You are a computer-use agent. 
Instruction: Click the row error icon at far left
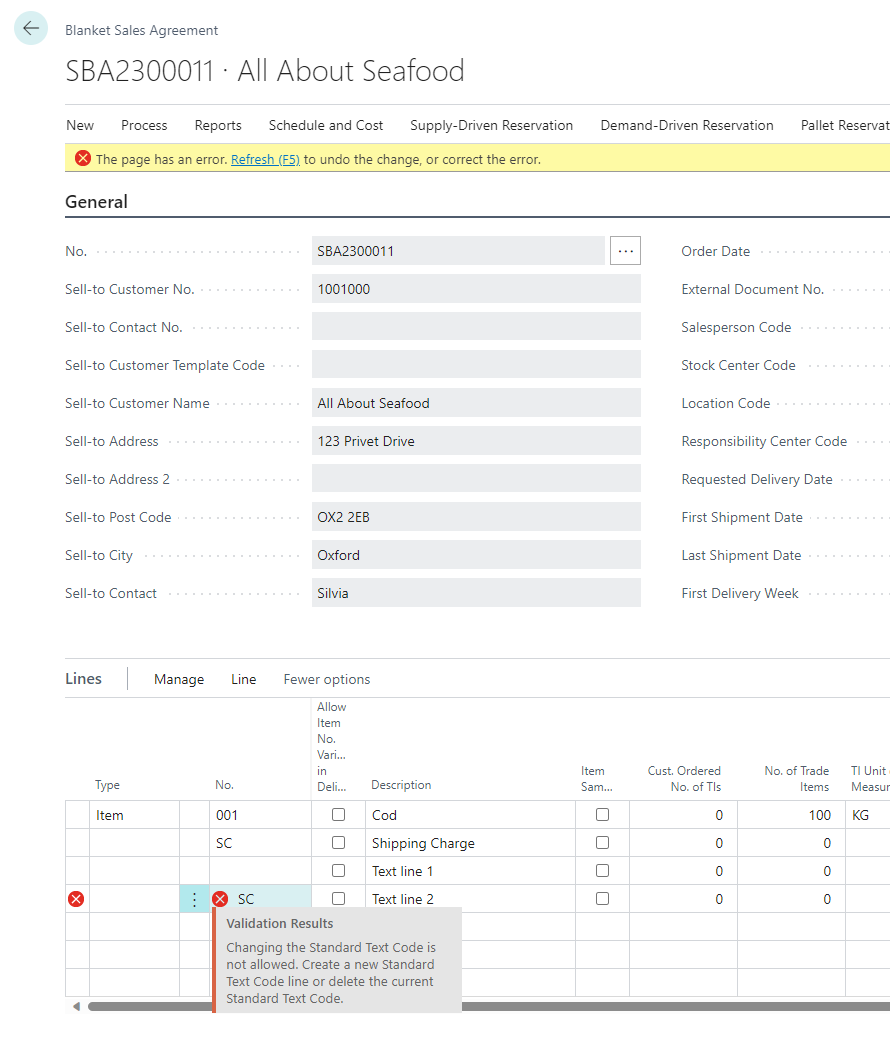click(x=76, y=899)
